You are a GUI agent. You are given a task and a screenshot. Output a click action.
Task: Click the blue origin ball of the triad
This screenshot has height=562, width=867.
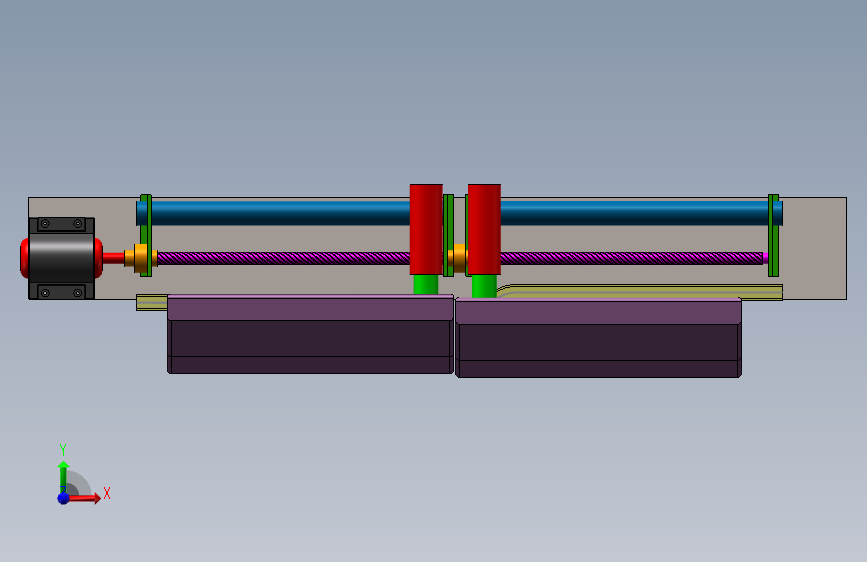point(64,498)
